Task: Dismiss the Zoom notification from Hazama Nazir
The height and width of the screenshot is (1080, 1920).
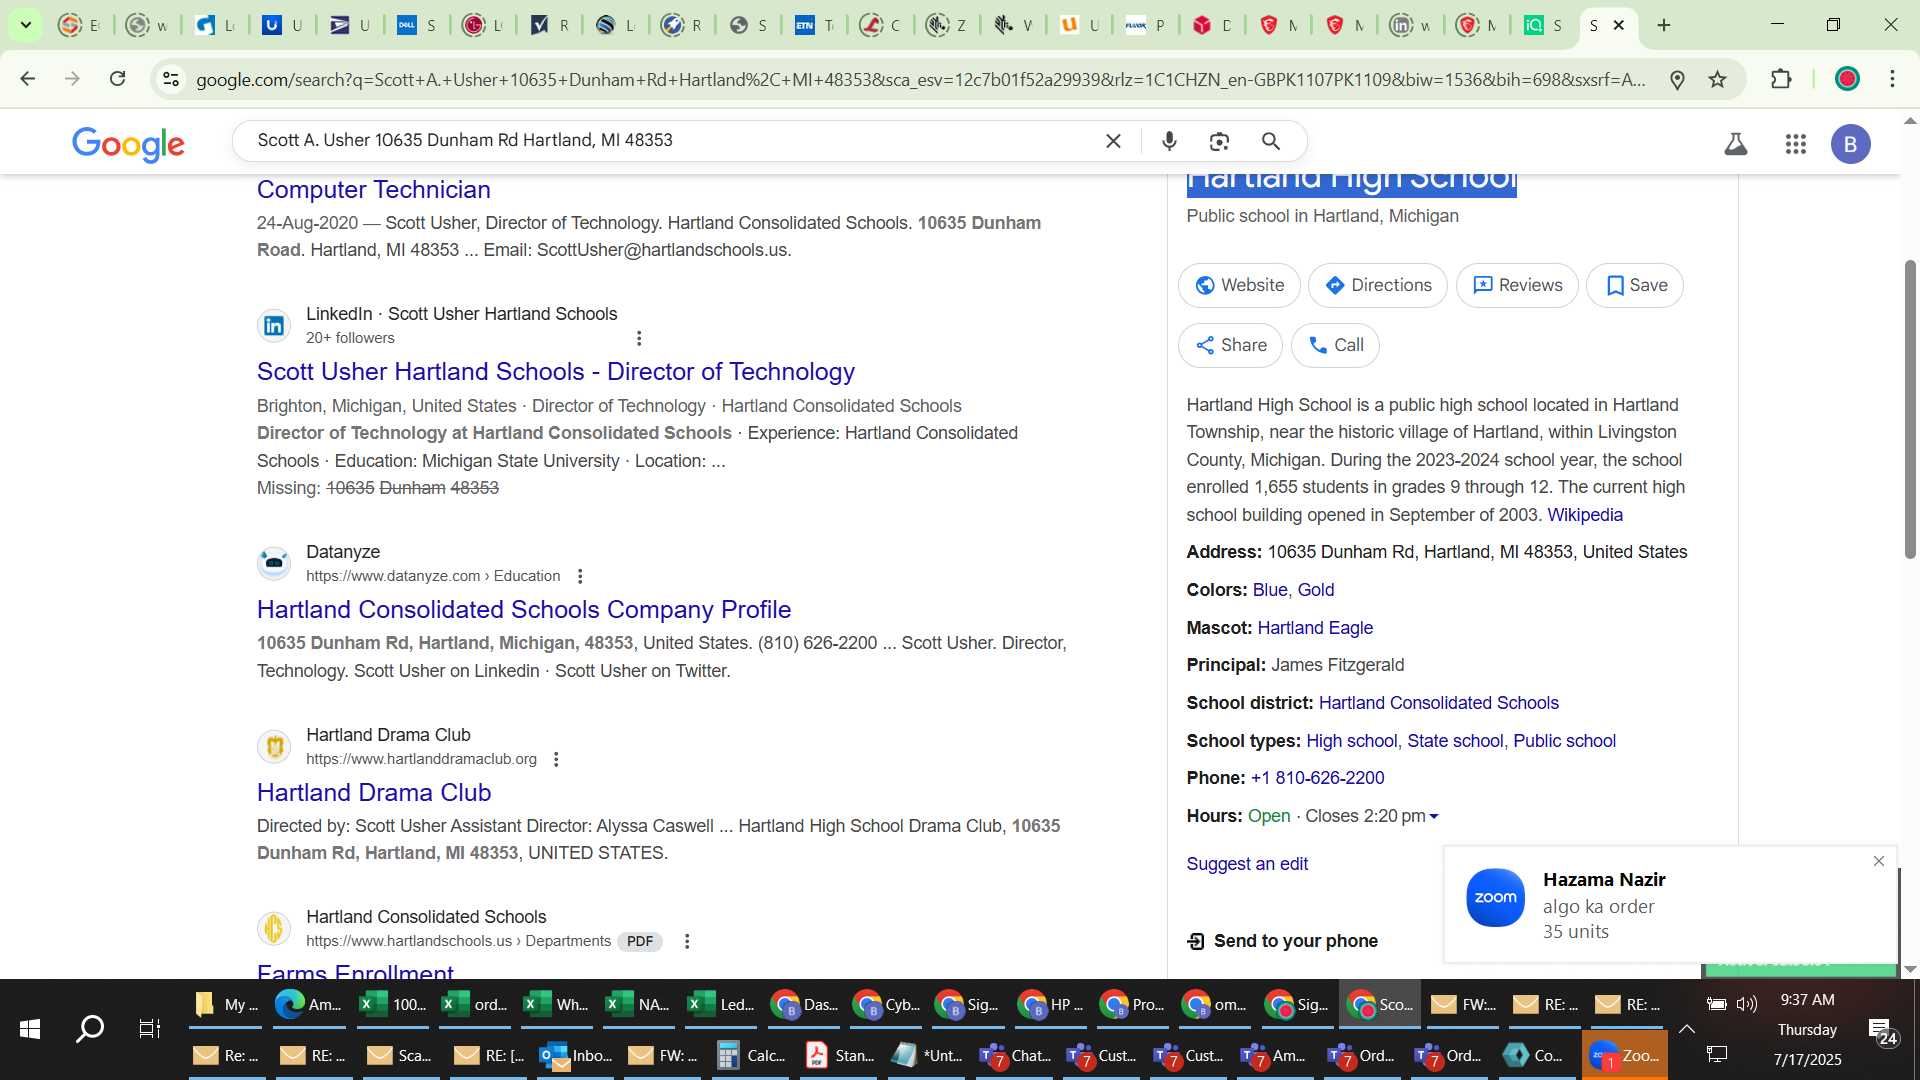Action: pos(1879,861)
